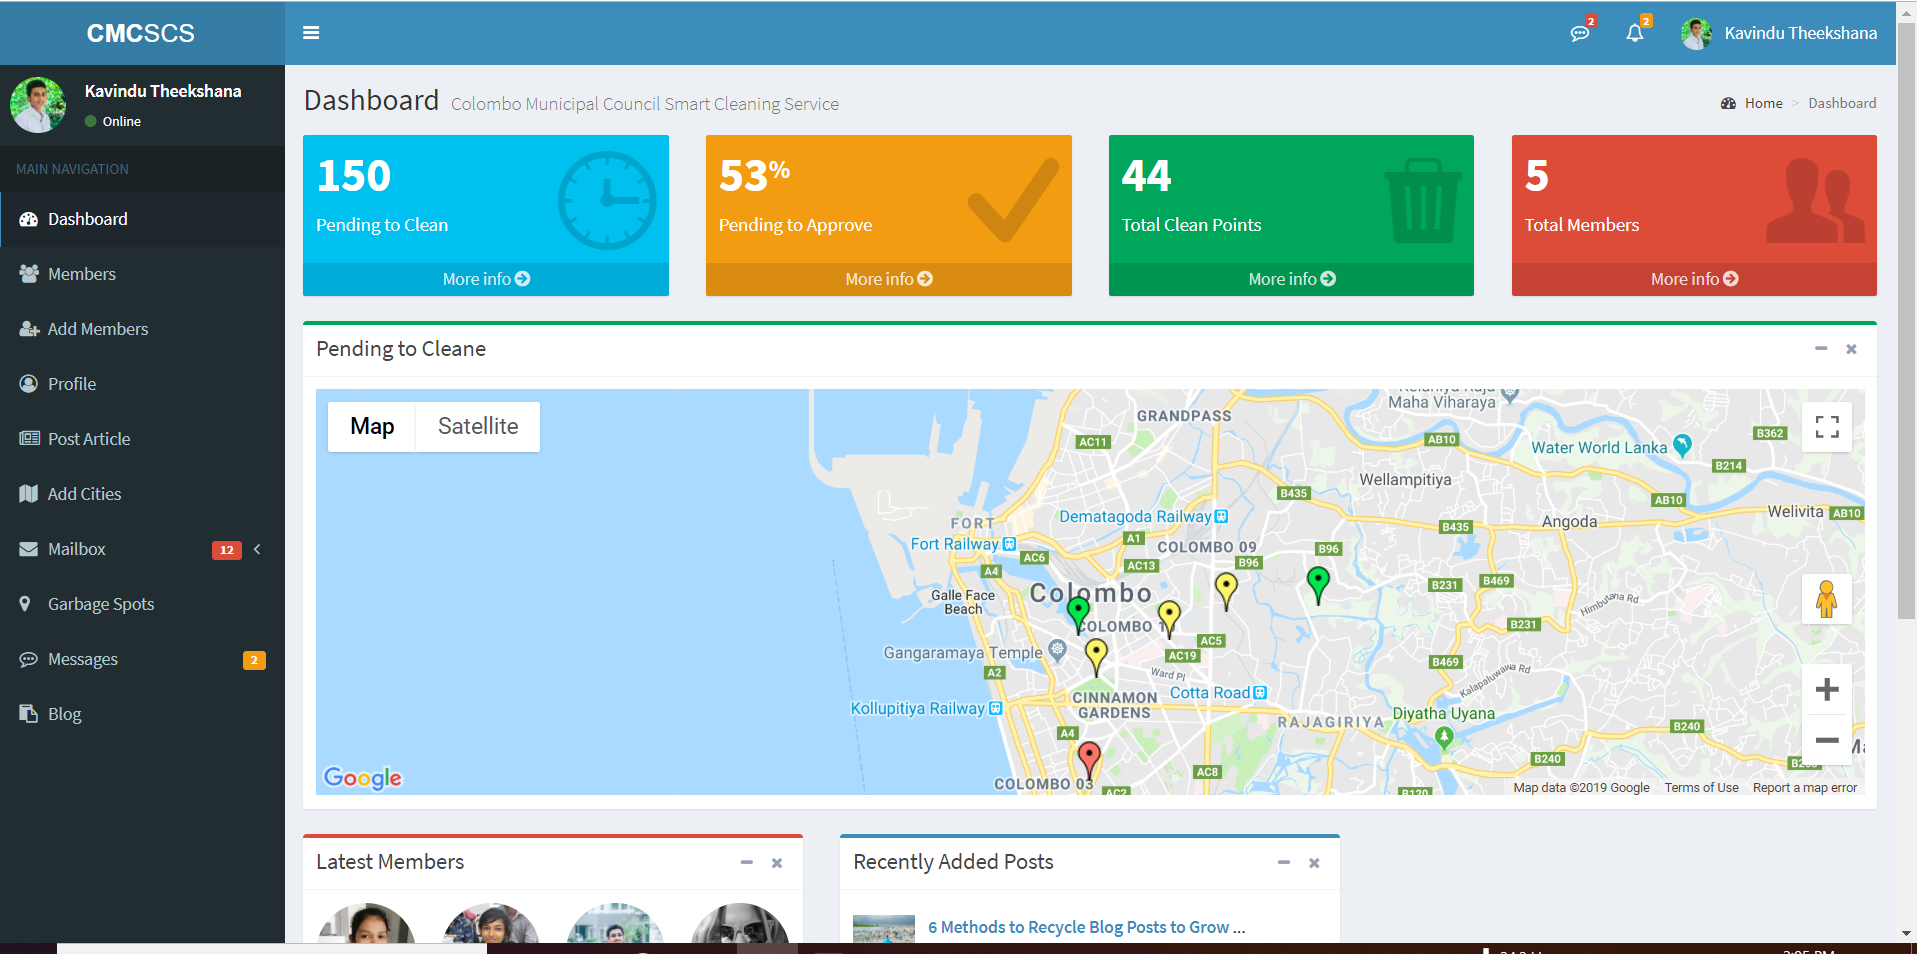This screenshot has height=954, width=1917.
Task: Click the checkmark icon on Pending to Approve card
Action: click(1013, 200)
